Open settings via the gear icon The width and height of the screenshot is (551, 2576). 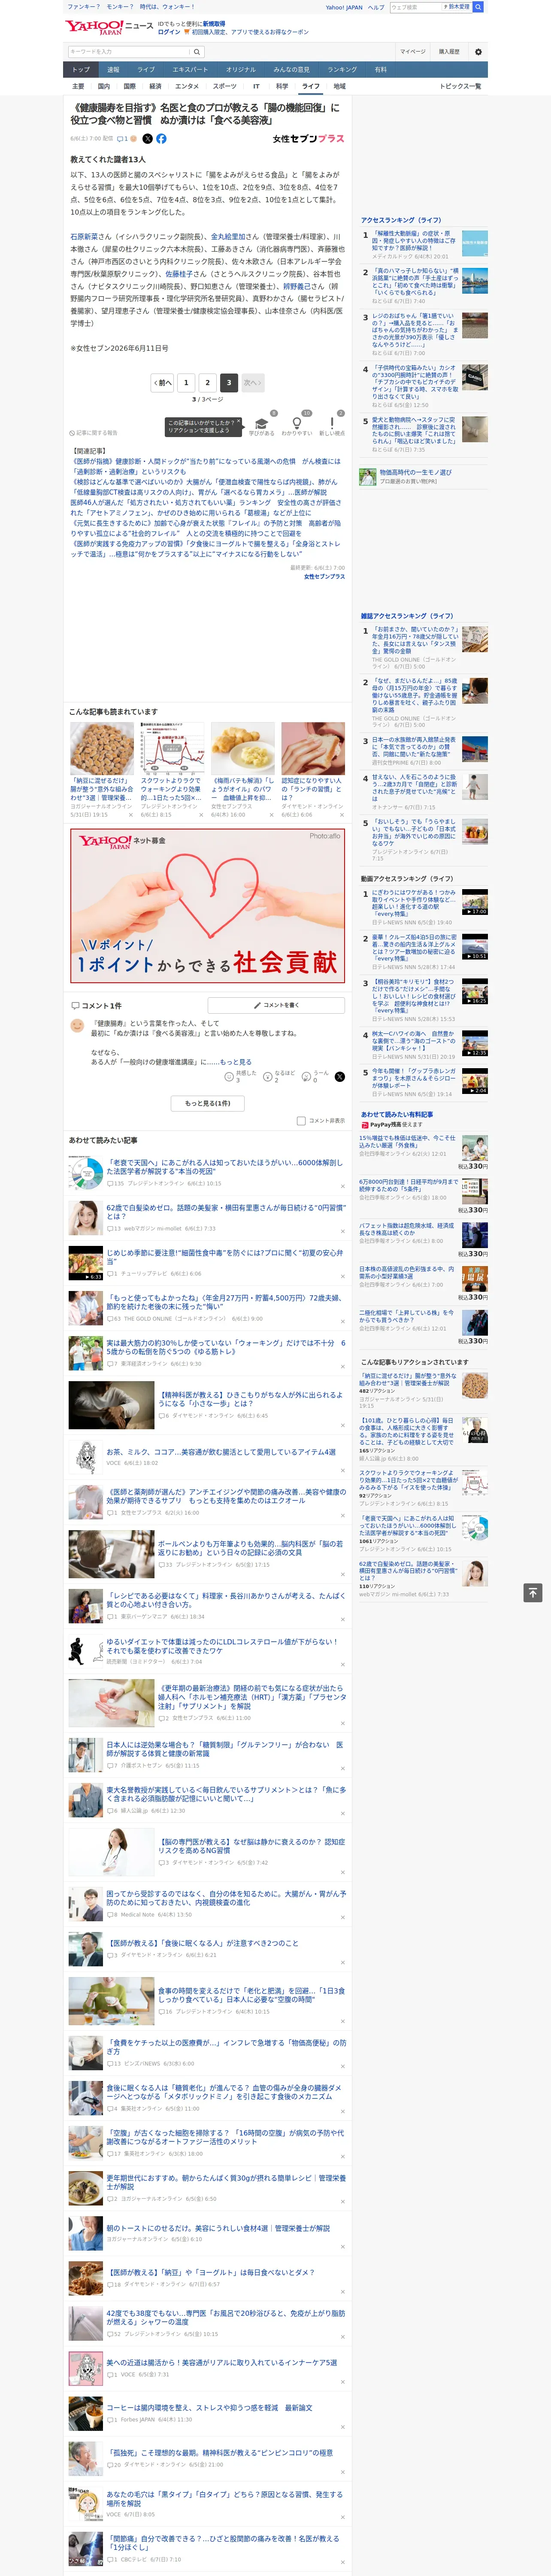[x=478, y=51]
